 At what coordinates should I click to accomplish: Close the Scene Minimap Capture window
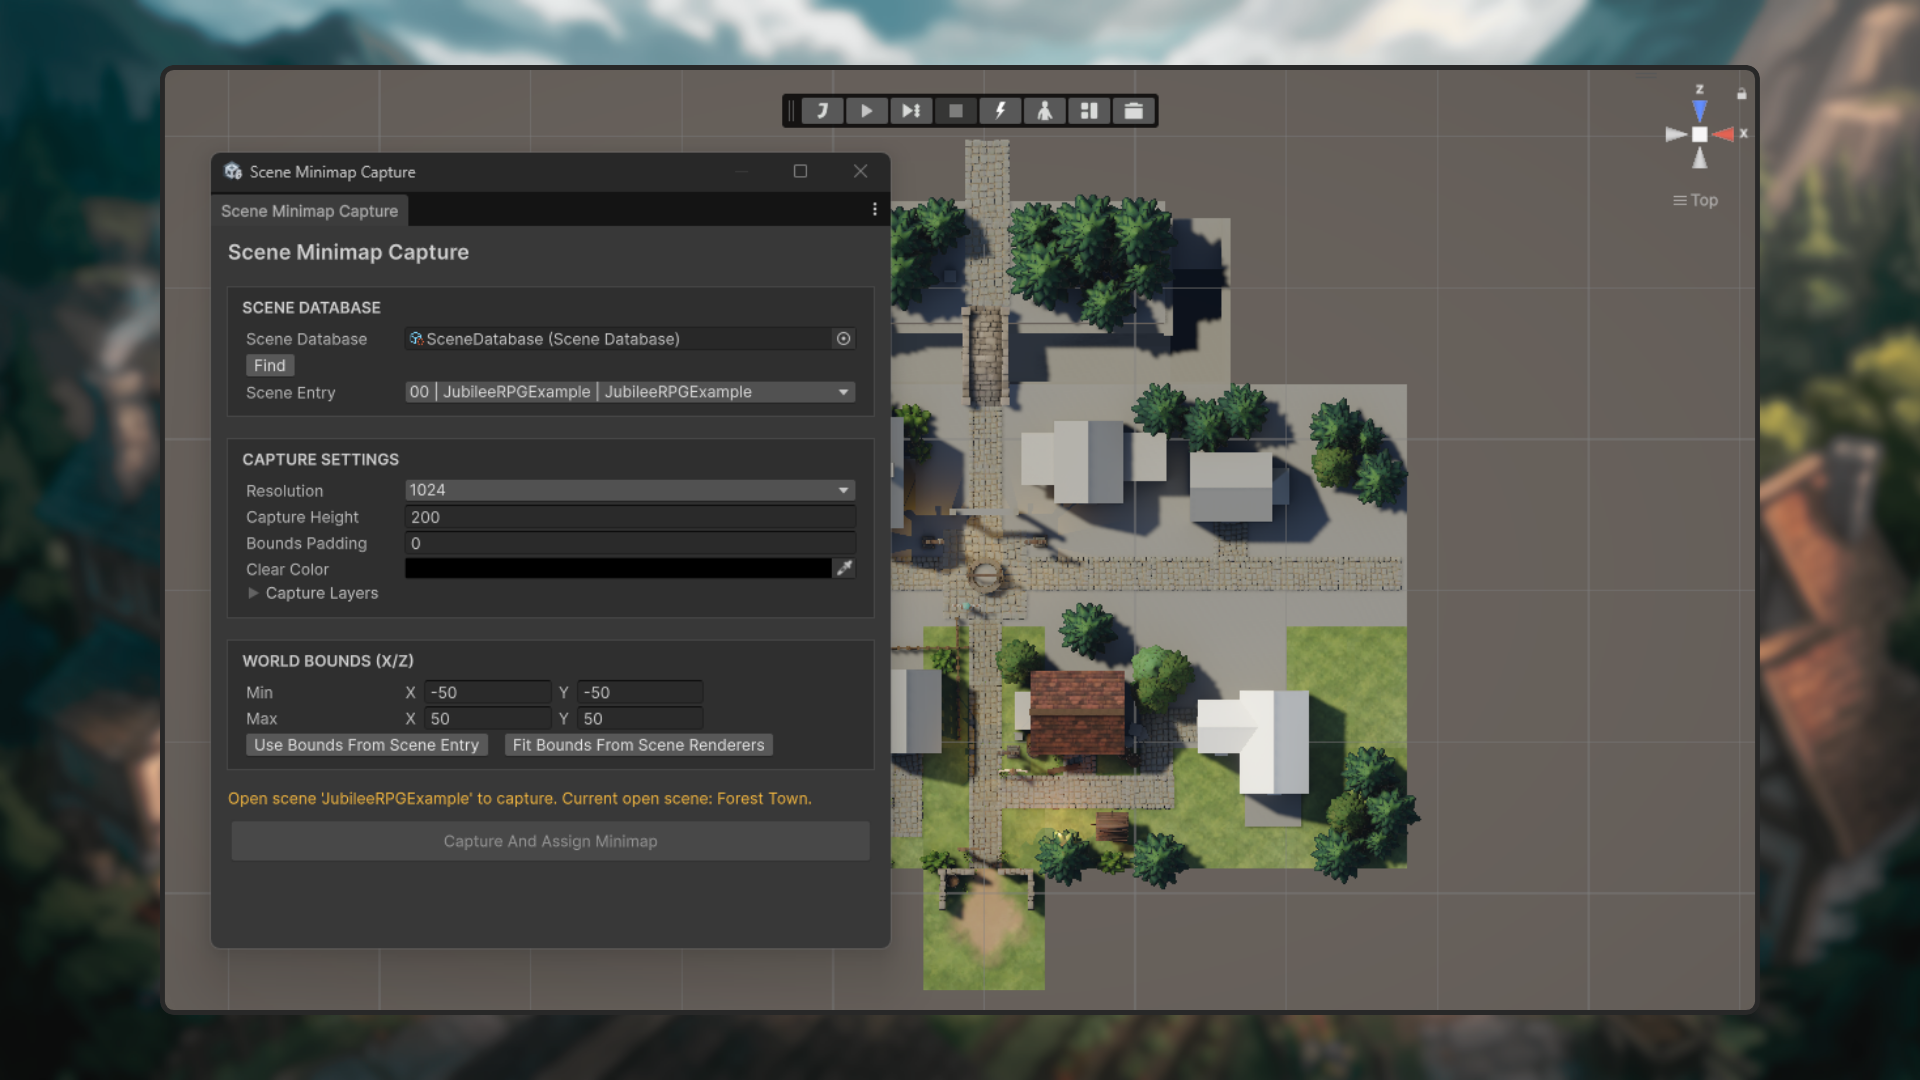click(x=860, y=171)
